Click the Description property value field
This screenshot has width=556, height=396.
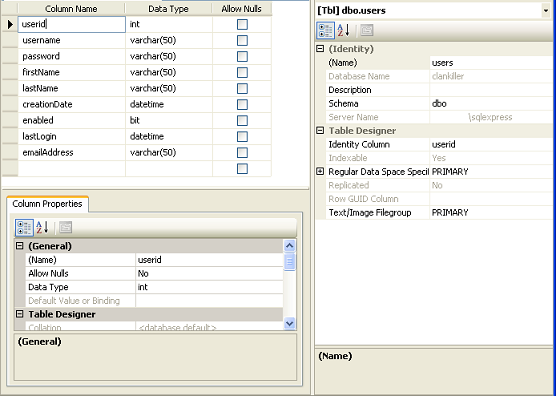click(491, 90)
